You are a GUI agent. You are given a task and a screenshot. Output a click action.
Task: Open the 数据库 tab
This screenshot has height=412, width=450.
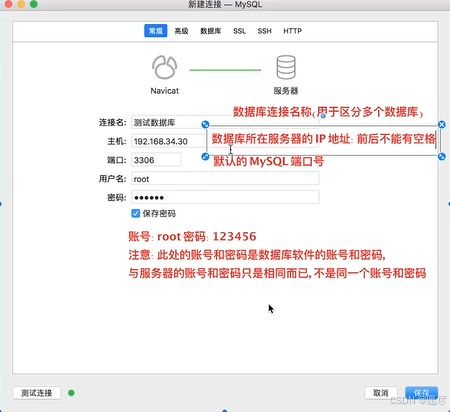pos(210,31)
